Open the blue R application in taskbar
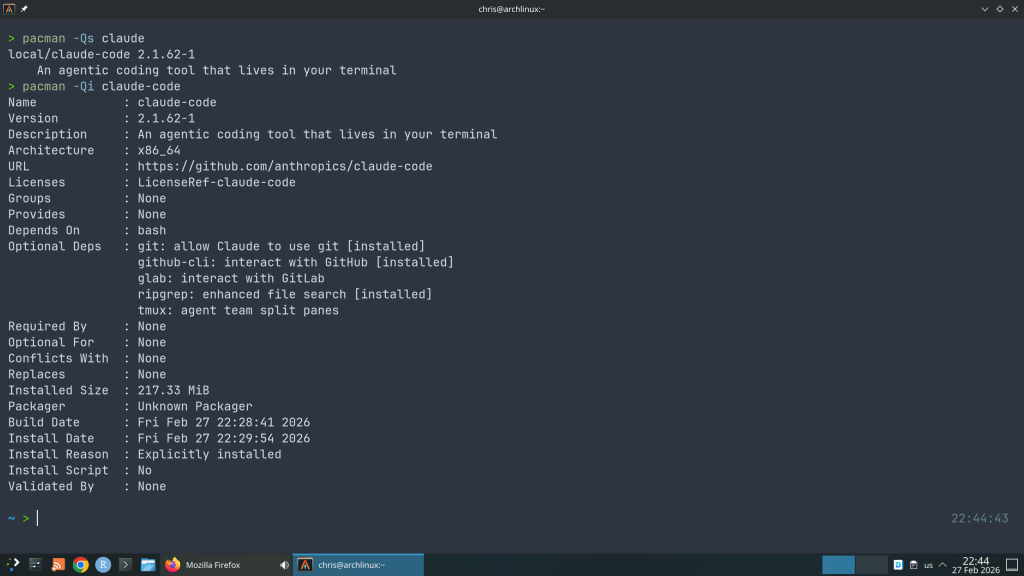Image resolution: width=1024 pixels, height=576 pixels. click(103, 565)
